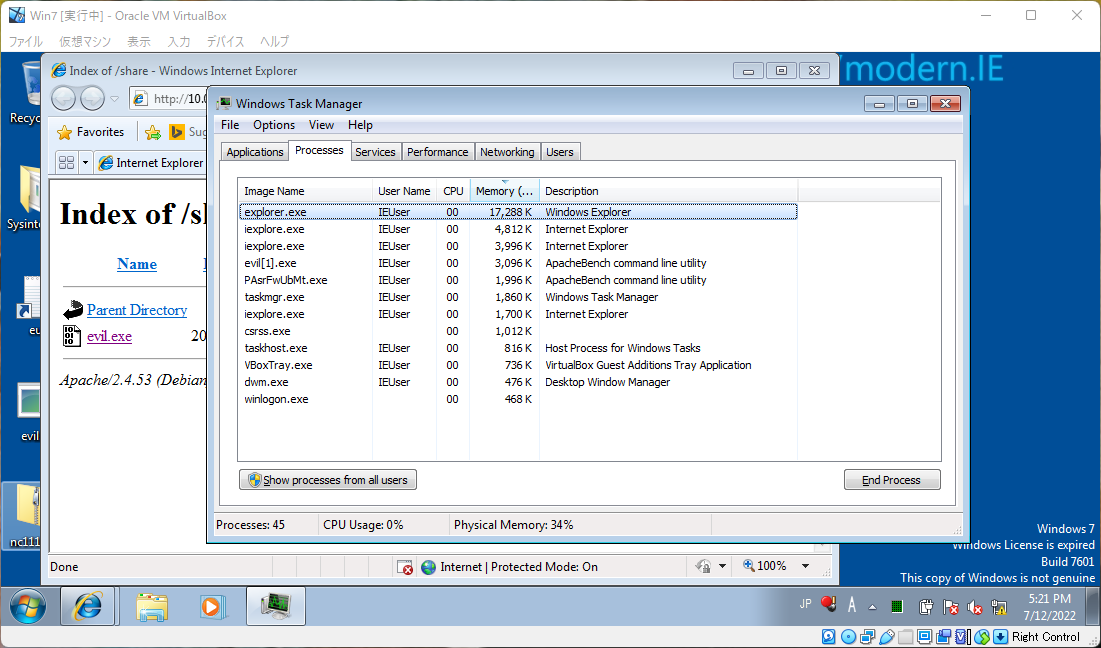Image resolution: width=1101 pixels, height=648 pixels.
Task: Select iexplore.exe using 4,812 K memory
Action: tap(518, 229)
